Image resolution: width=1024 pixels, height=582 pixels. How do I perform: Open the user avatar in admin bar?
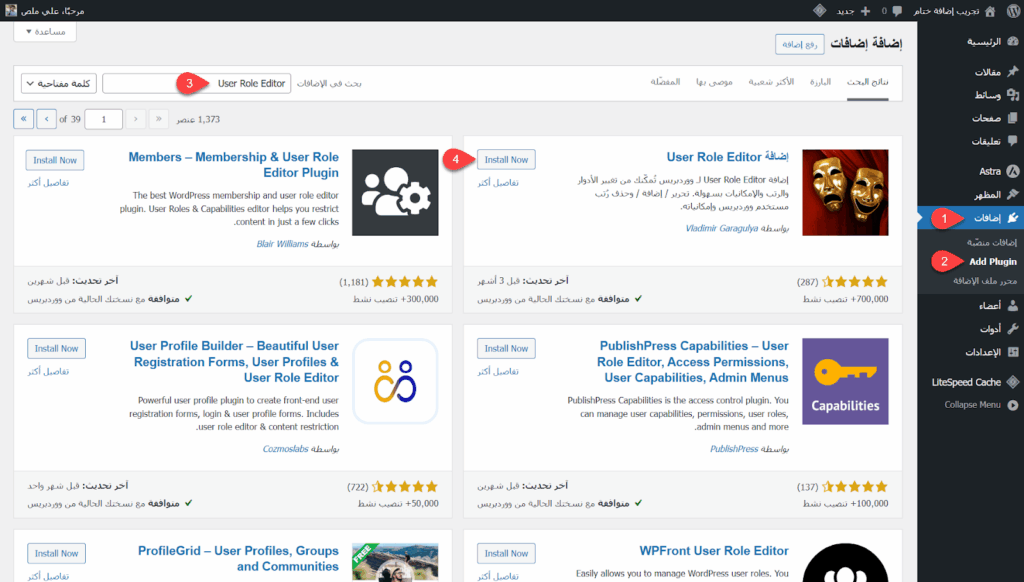(x=11, y=10)
